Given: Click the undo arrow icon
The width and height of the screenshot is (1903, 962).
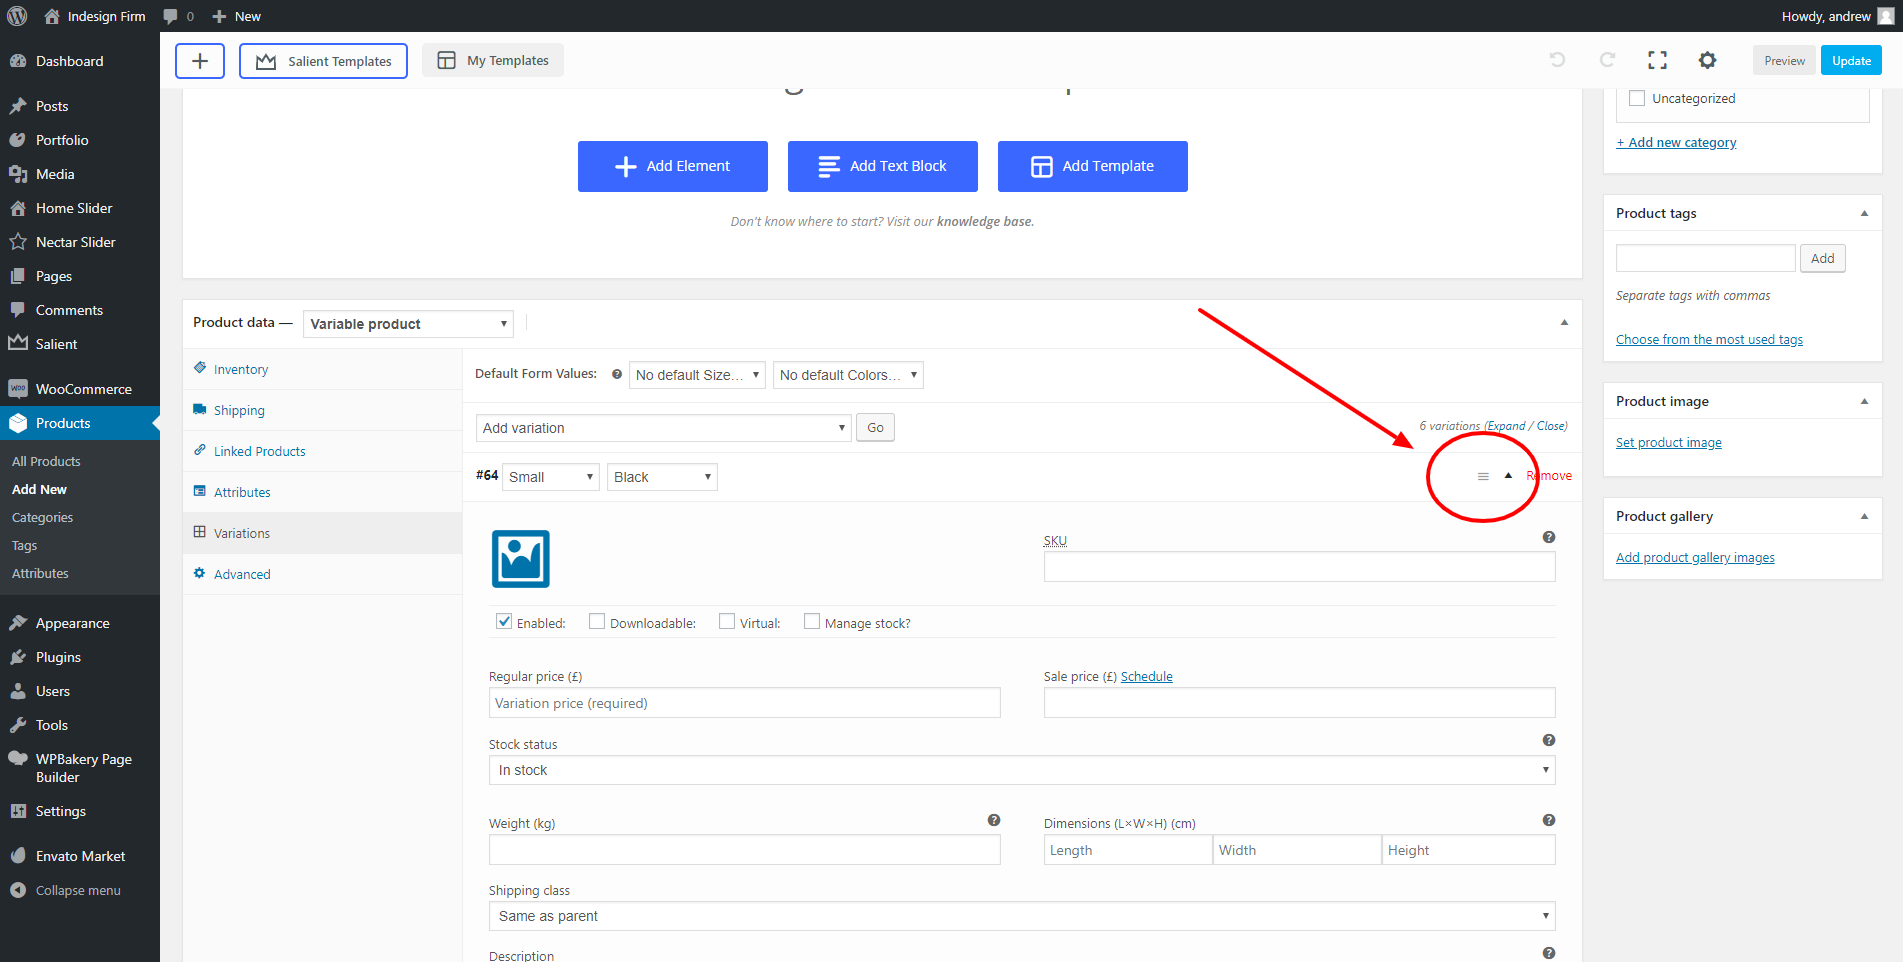Looking at the screenshot, I should coord(1557,60).
